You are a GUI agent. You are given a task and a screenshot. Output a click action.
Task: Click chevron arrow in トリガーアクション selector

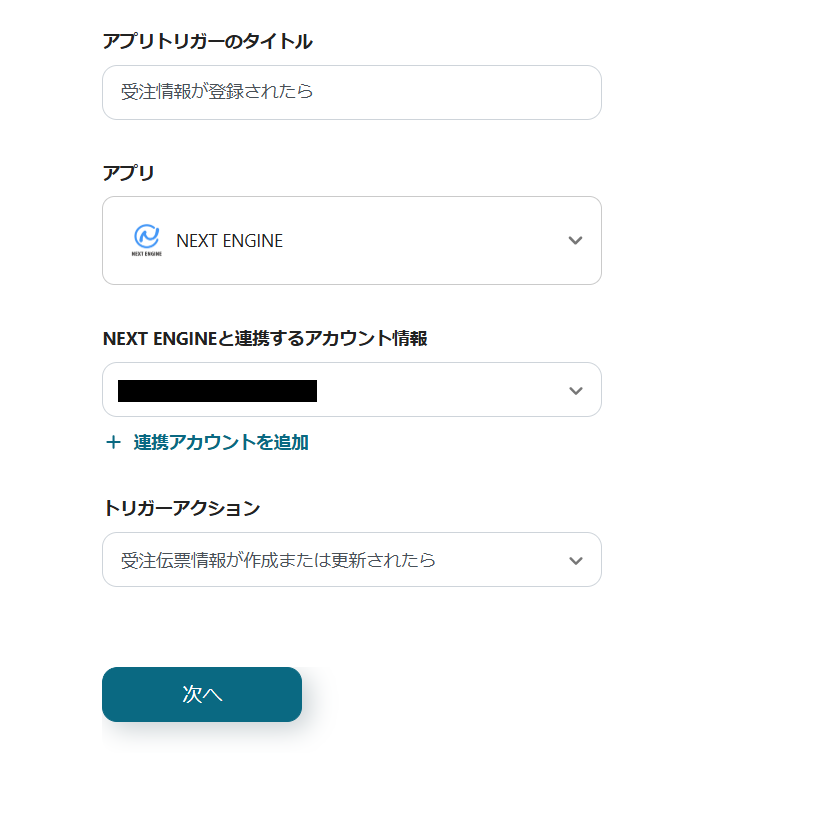(575, 560)
